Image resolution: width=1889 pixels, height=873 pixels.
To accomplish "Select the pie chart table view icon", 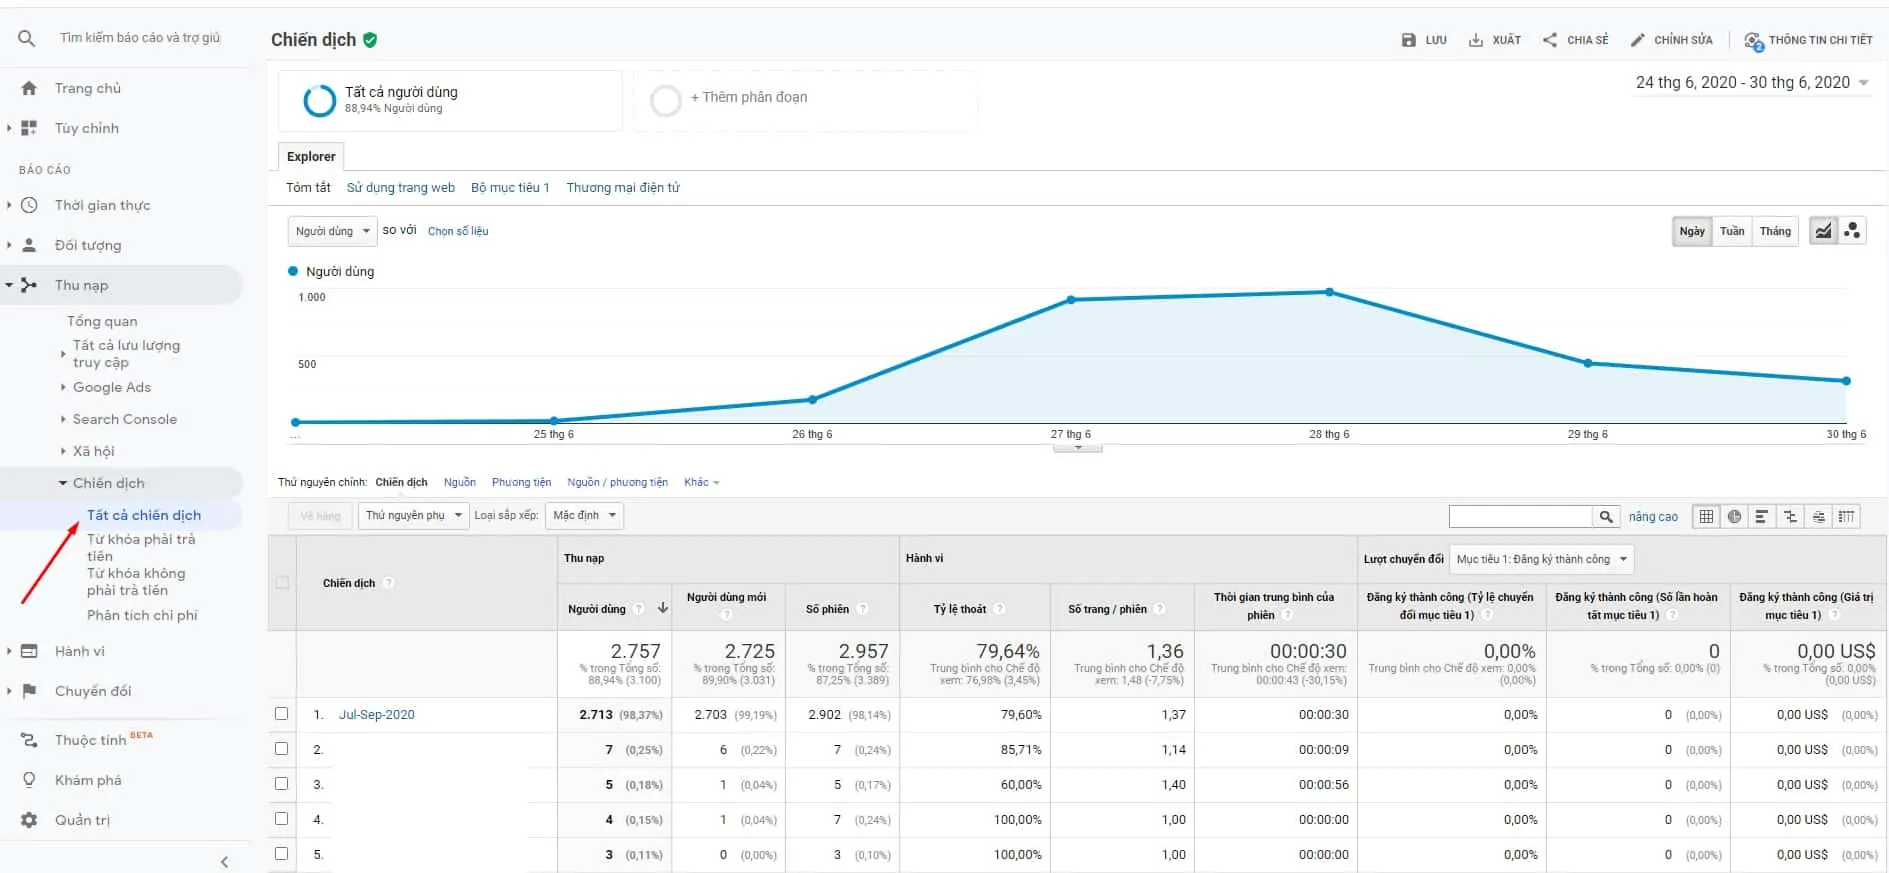I will (x=1734, y=516).
